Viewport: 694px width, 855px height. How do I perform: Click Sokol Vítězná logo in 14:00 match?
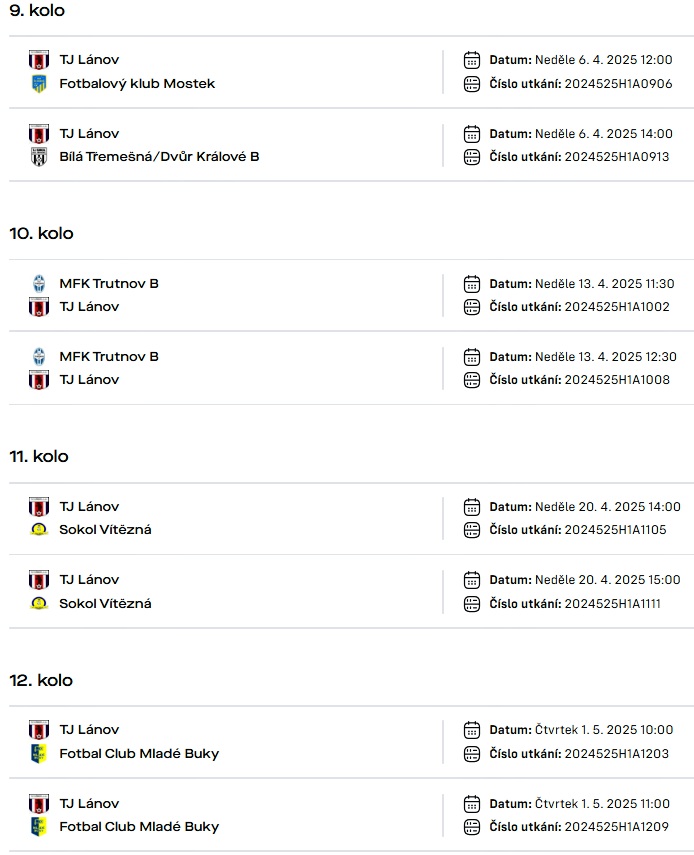[39, 529]
